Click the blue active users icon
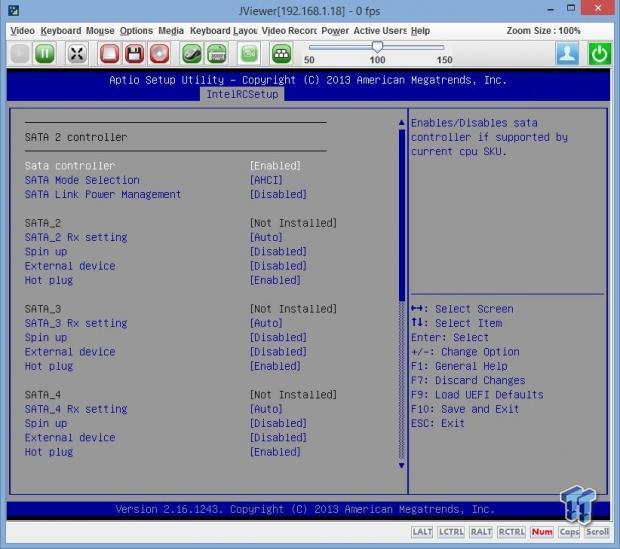This screenshot has height=549, width=620. 567,53
